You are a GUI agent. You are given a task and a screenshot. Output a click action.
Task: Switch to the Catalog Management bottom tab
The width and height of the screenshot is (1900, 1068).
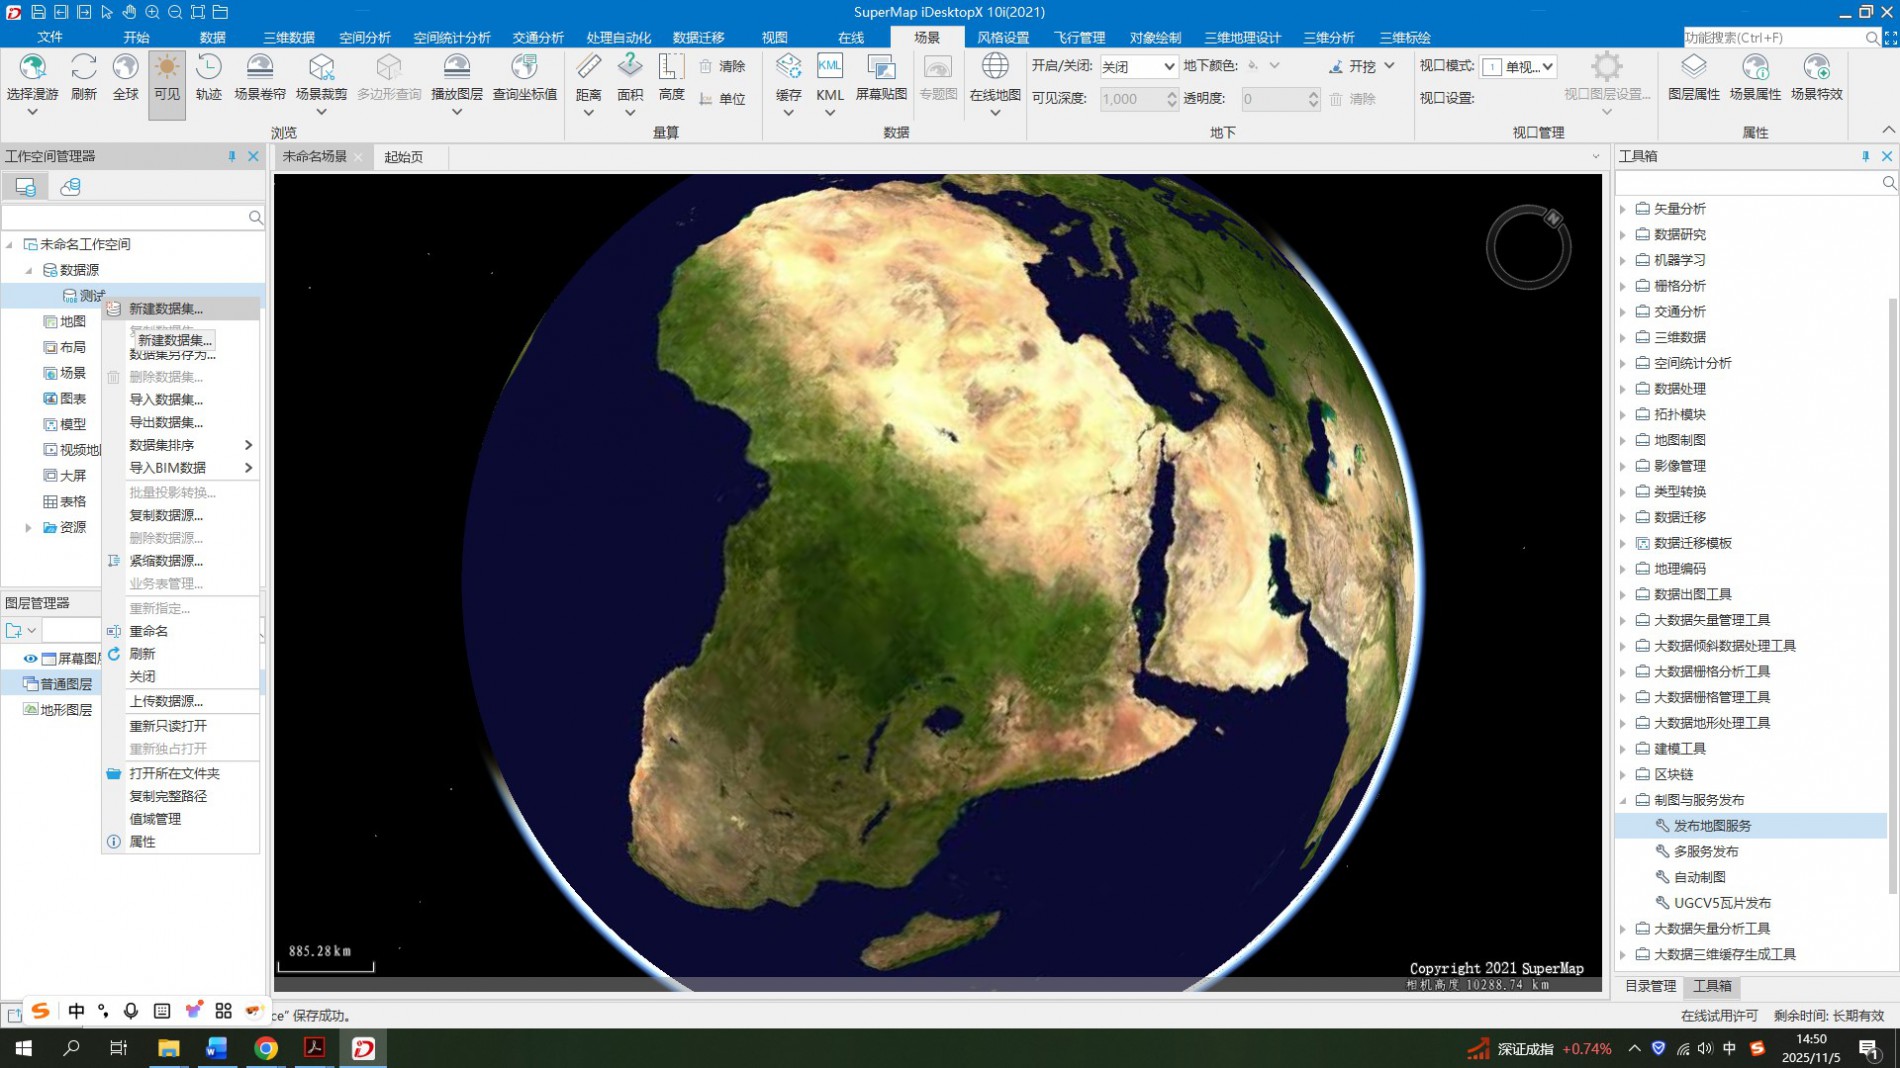(x=1649, y=986)
